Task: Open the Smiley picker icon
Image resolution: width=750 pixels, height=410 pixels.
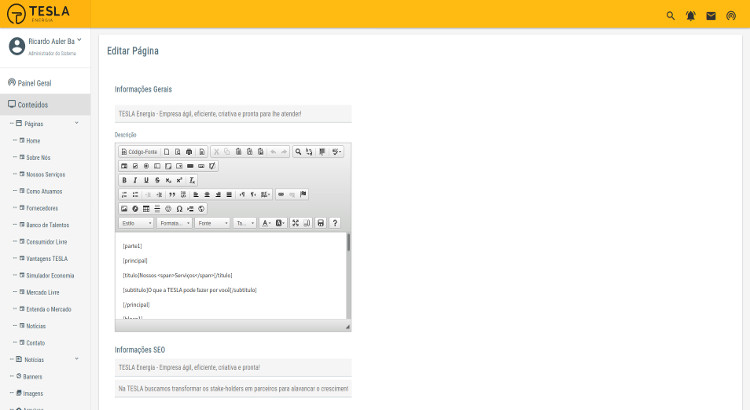Action: click(x=168, y=209)
